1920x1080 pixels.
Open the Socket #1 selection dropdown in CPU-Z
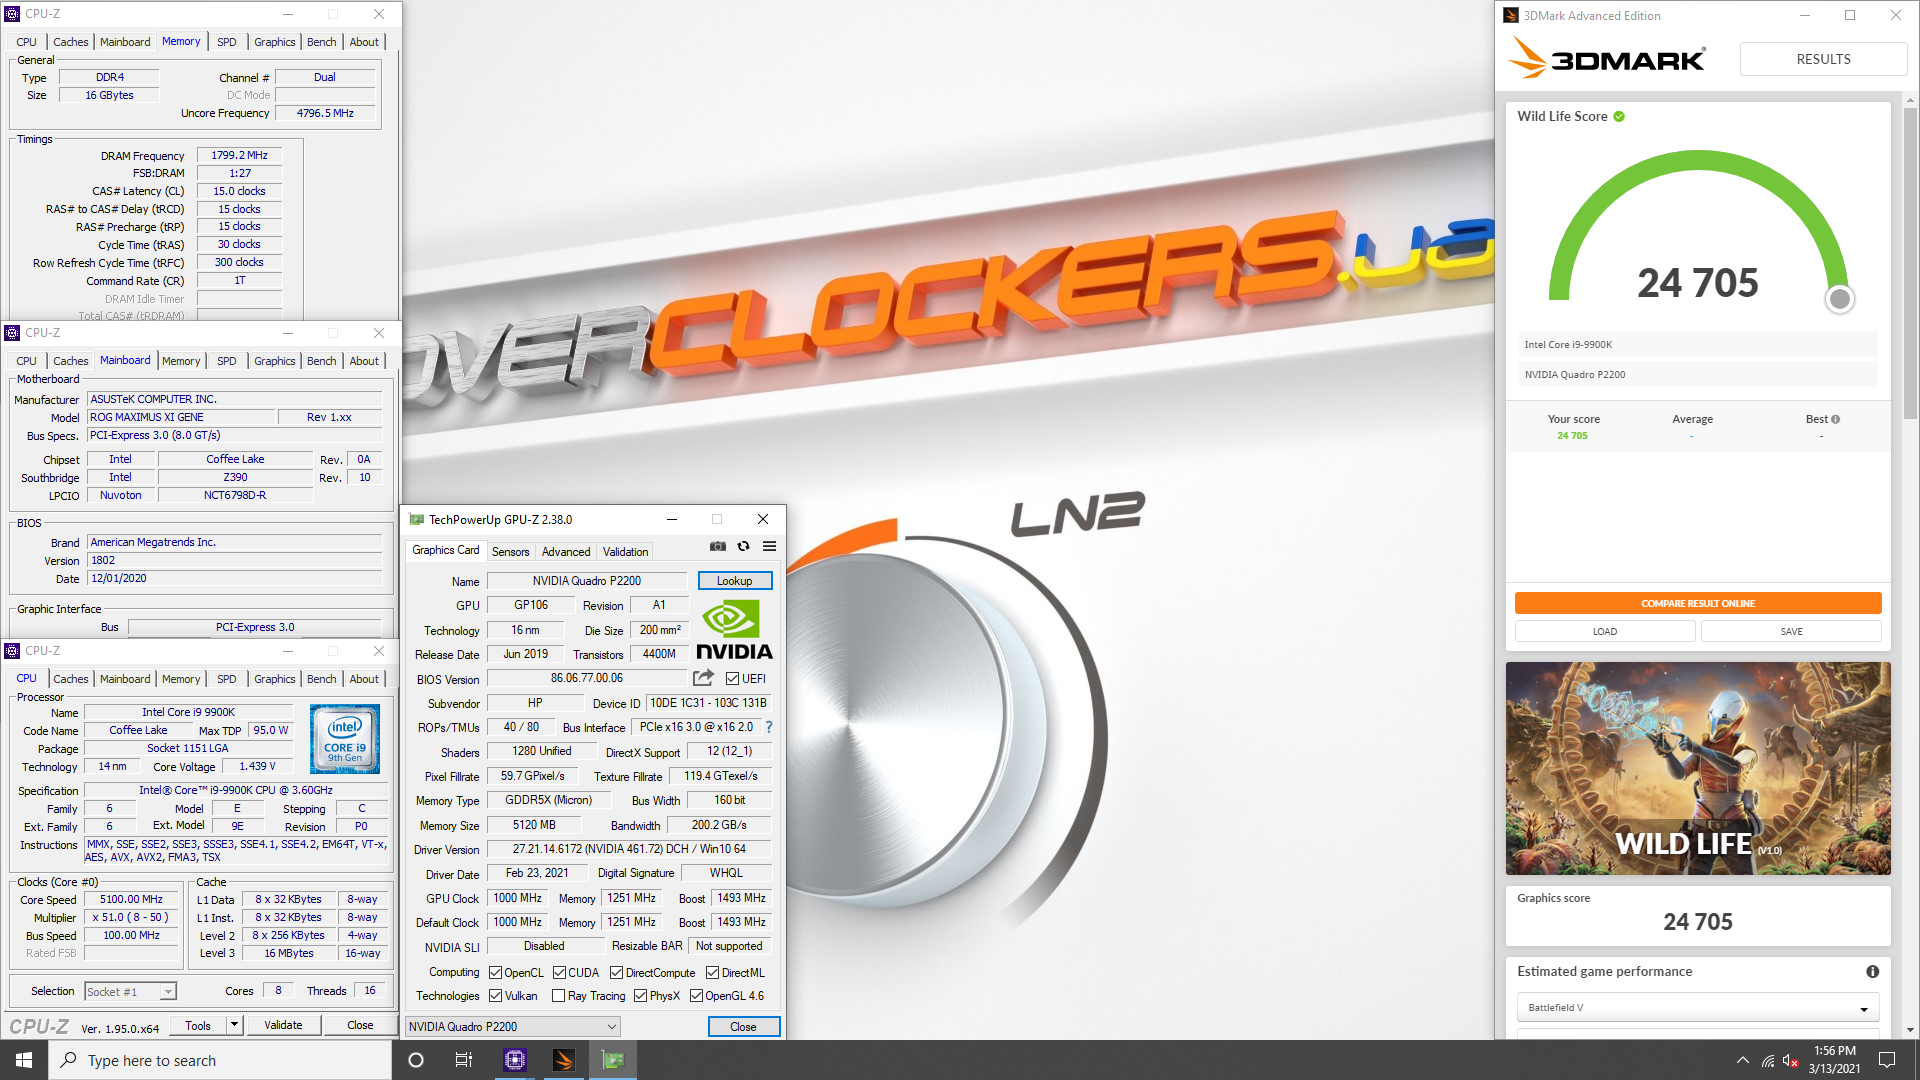tap(130, 991)
